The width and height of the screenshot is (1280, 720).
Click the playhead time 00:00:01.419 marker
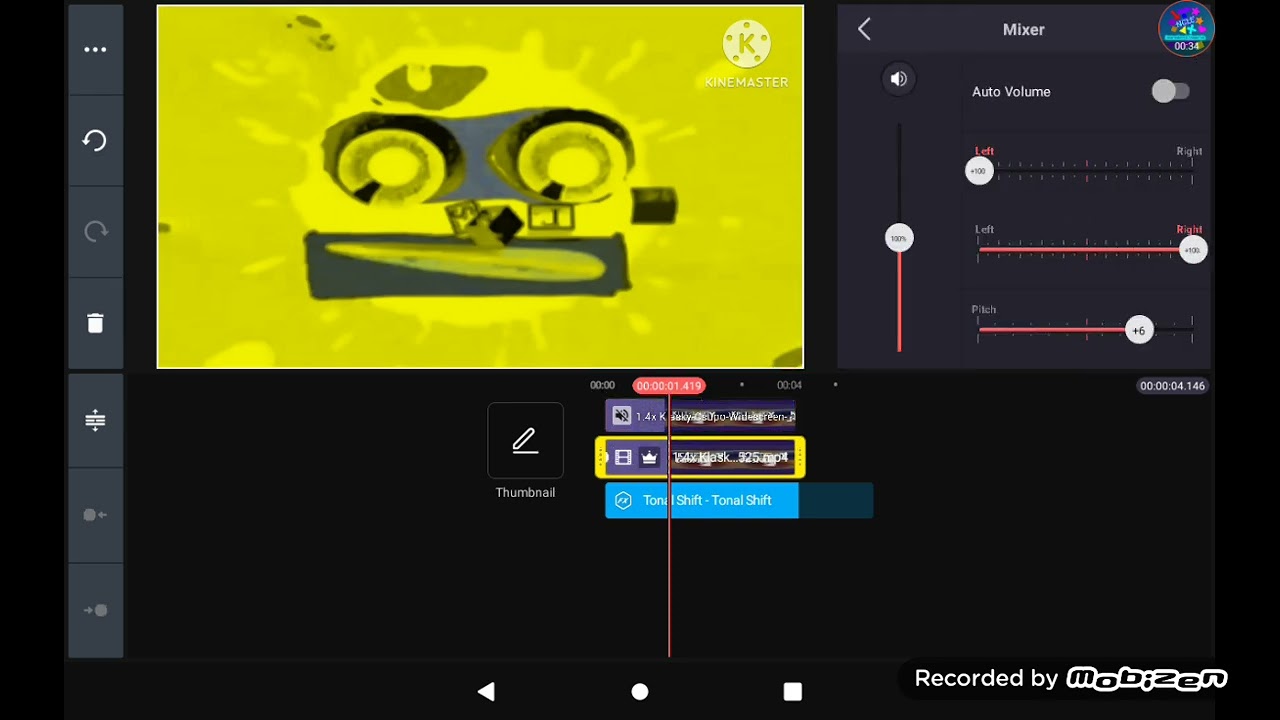pos(669,385)
